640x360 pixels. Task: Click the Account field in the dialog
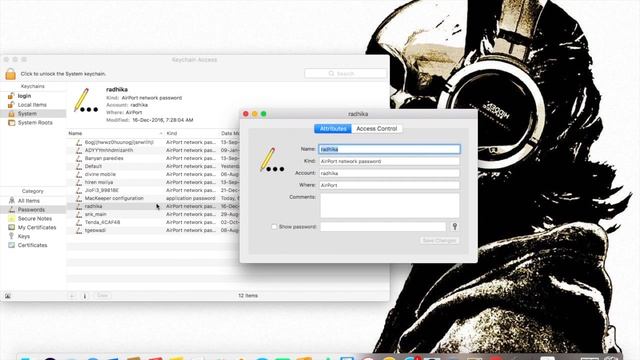(389, 173)
